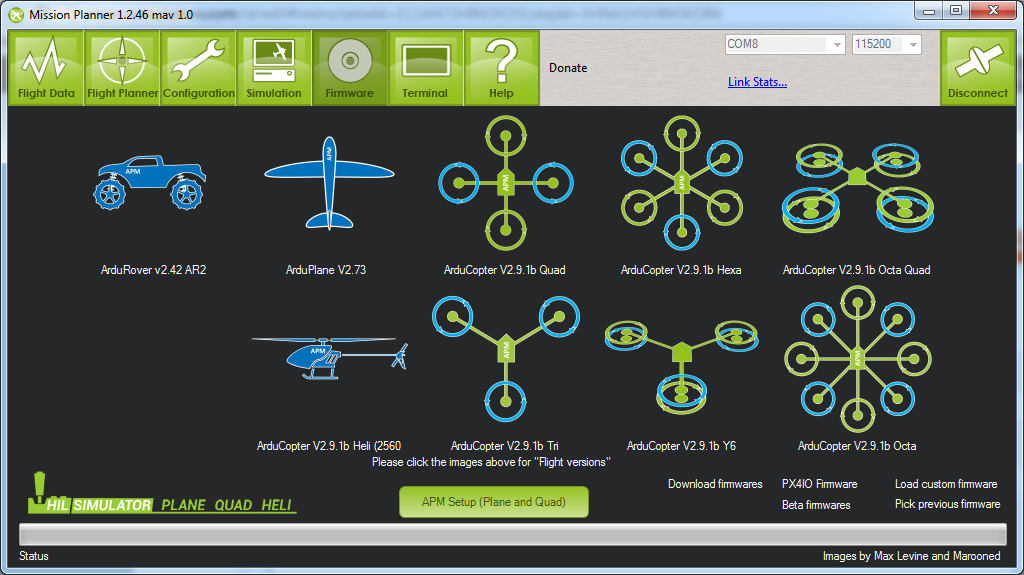Image resolution: width=1024 pixels, height=575 pixels.
Task: Click the ArduRover v2.42 AR2 label
Action: point(153,270)
